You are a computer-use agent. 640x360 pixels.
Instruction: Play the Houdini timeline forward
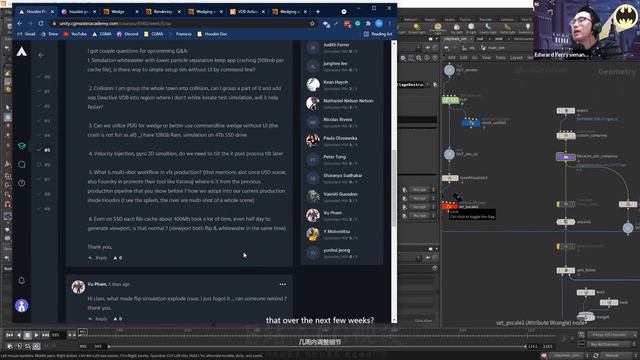point(36,335)
